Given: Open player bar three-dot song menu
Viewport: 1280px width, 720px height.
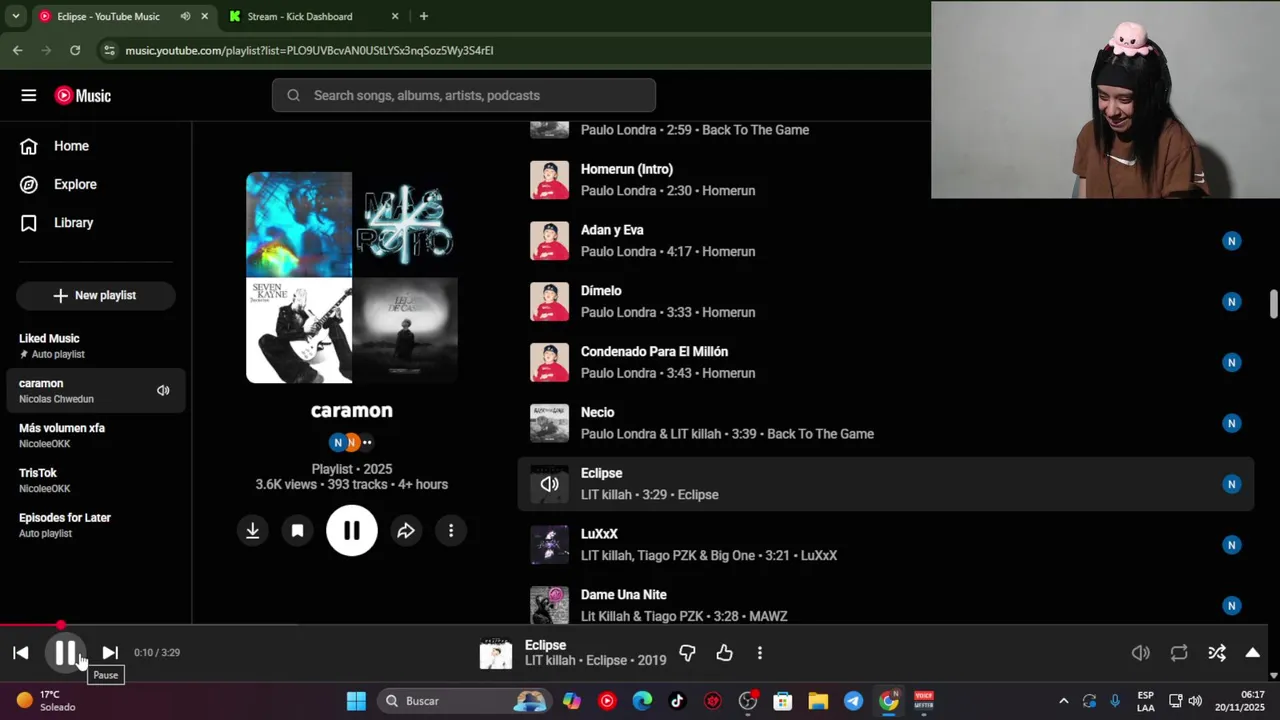Looking at the screenshot, I should [760, 653].
